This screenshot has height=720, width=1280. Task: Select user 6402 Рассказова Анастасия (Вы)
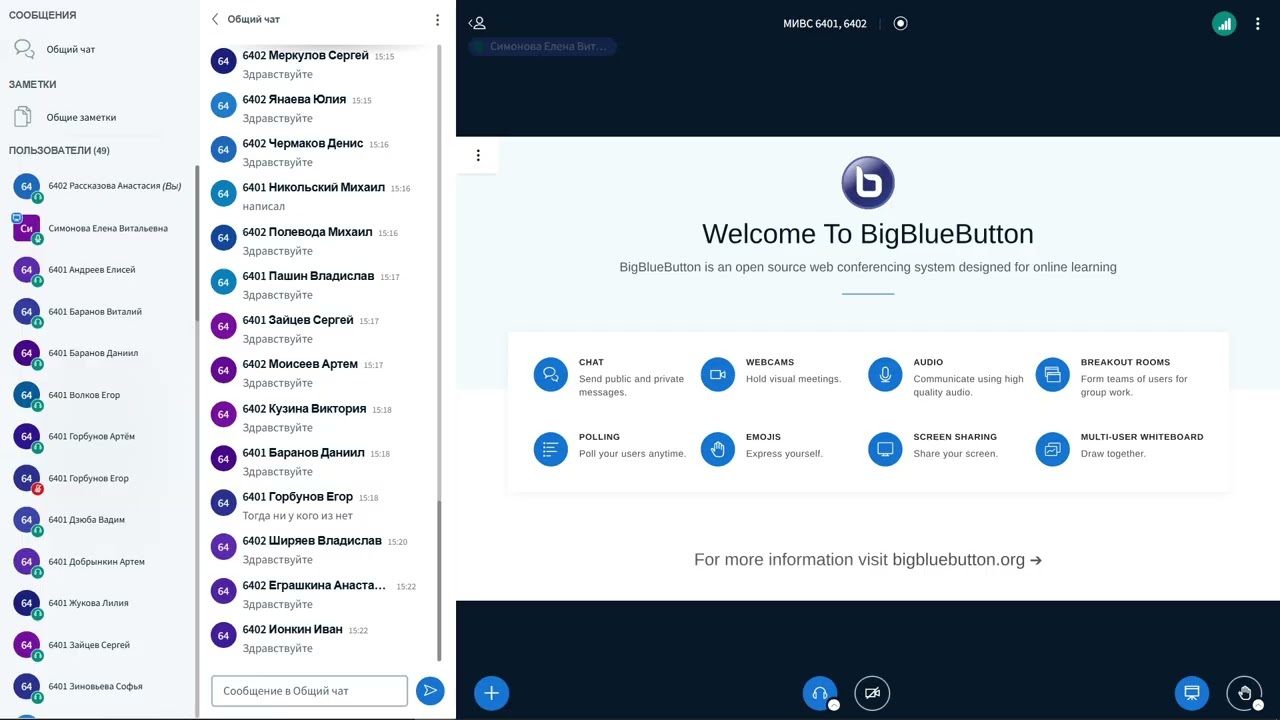coord(100,186)
